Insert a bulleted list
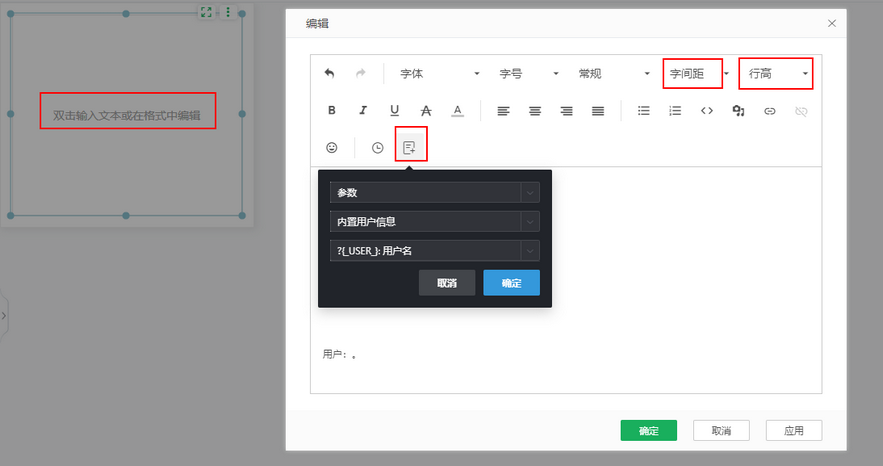Image resolution: width=883 pixels, height=466 pixels. [x=644, y=111]
